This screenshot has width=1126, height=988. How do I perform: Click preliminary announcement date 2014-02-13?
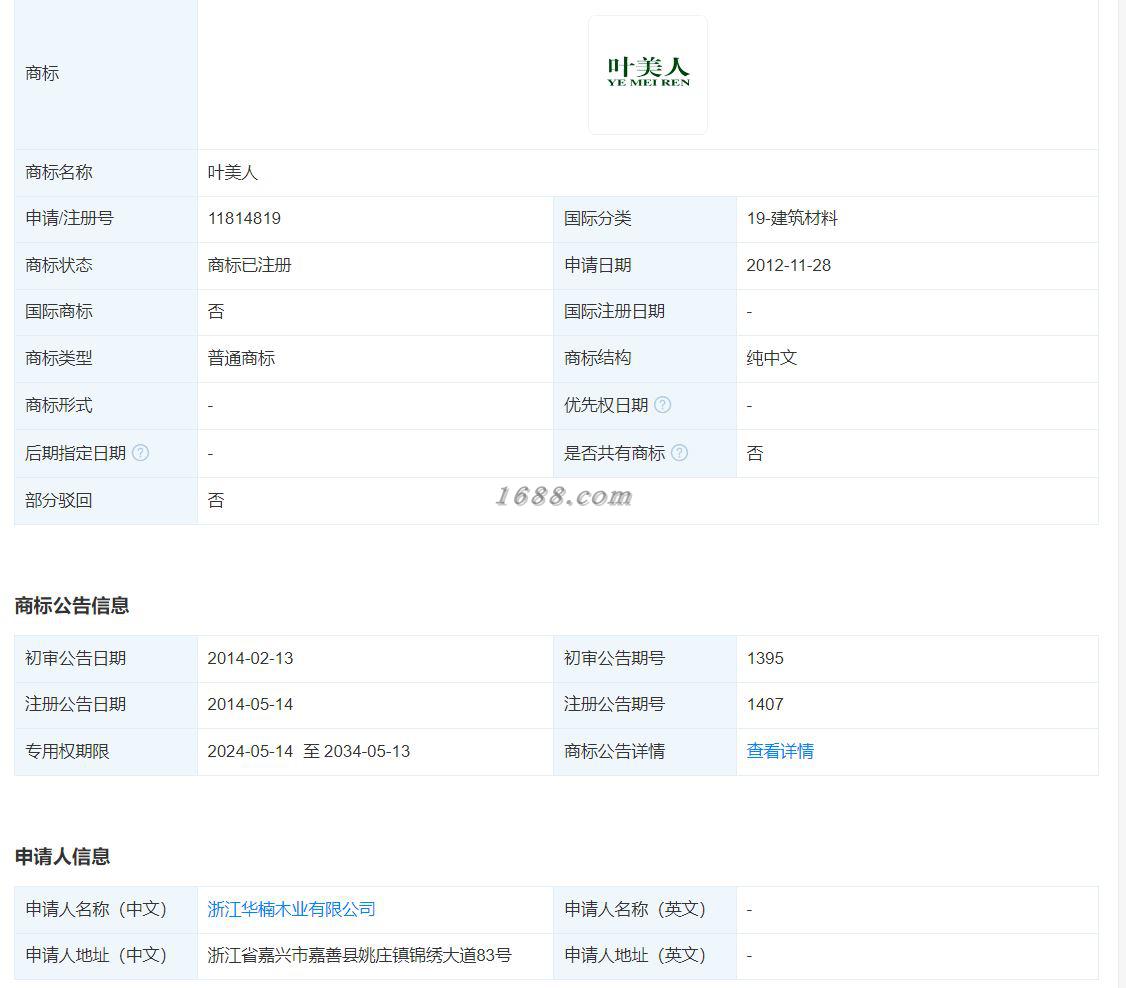click(x=250, y=658)
